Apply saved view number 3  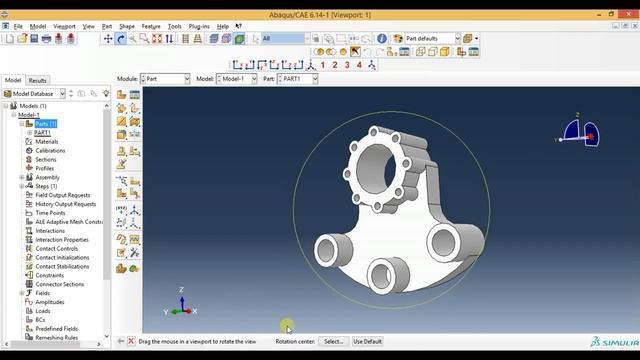click(347, 65)
